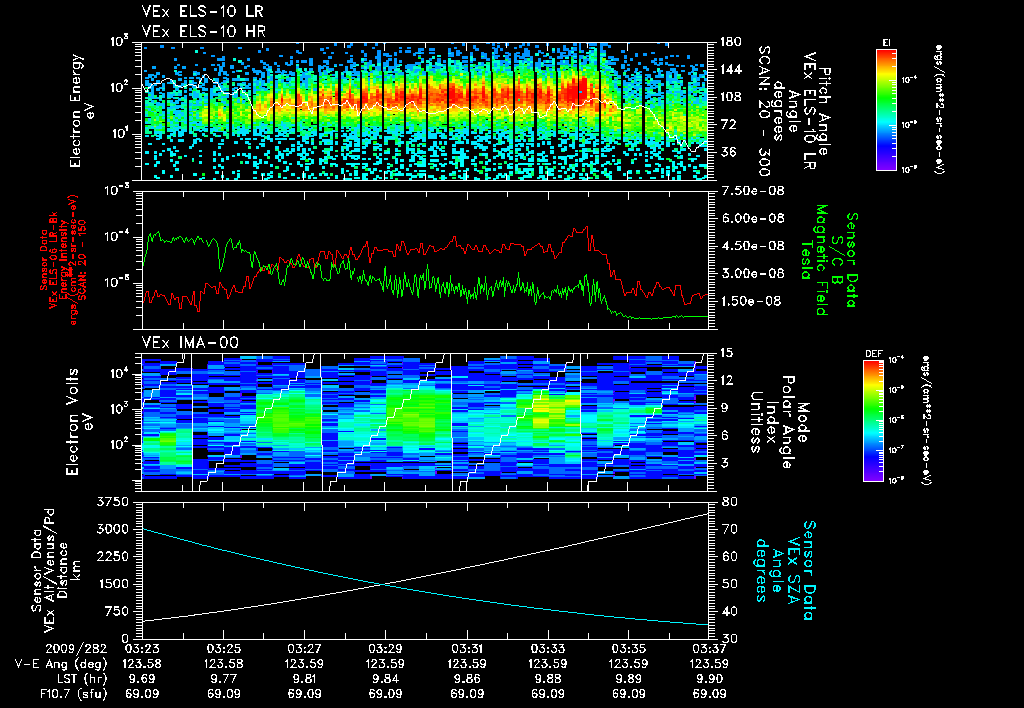Click the ELS electron energy spectrogram panel

(x=426, y=111)
